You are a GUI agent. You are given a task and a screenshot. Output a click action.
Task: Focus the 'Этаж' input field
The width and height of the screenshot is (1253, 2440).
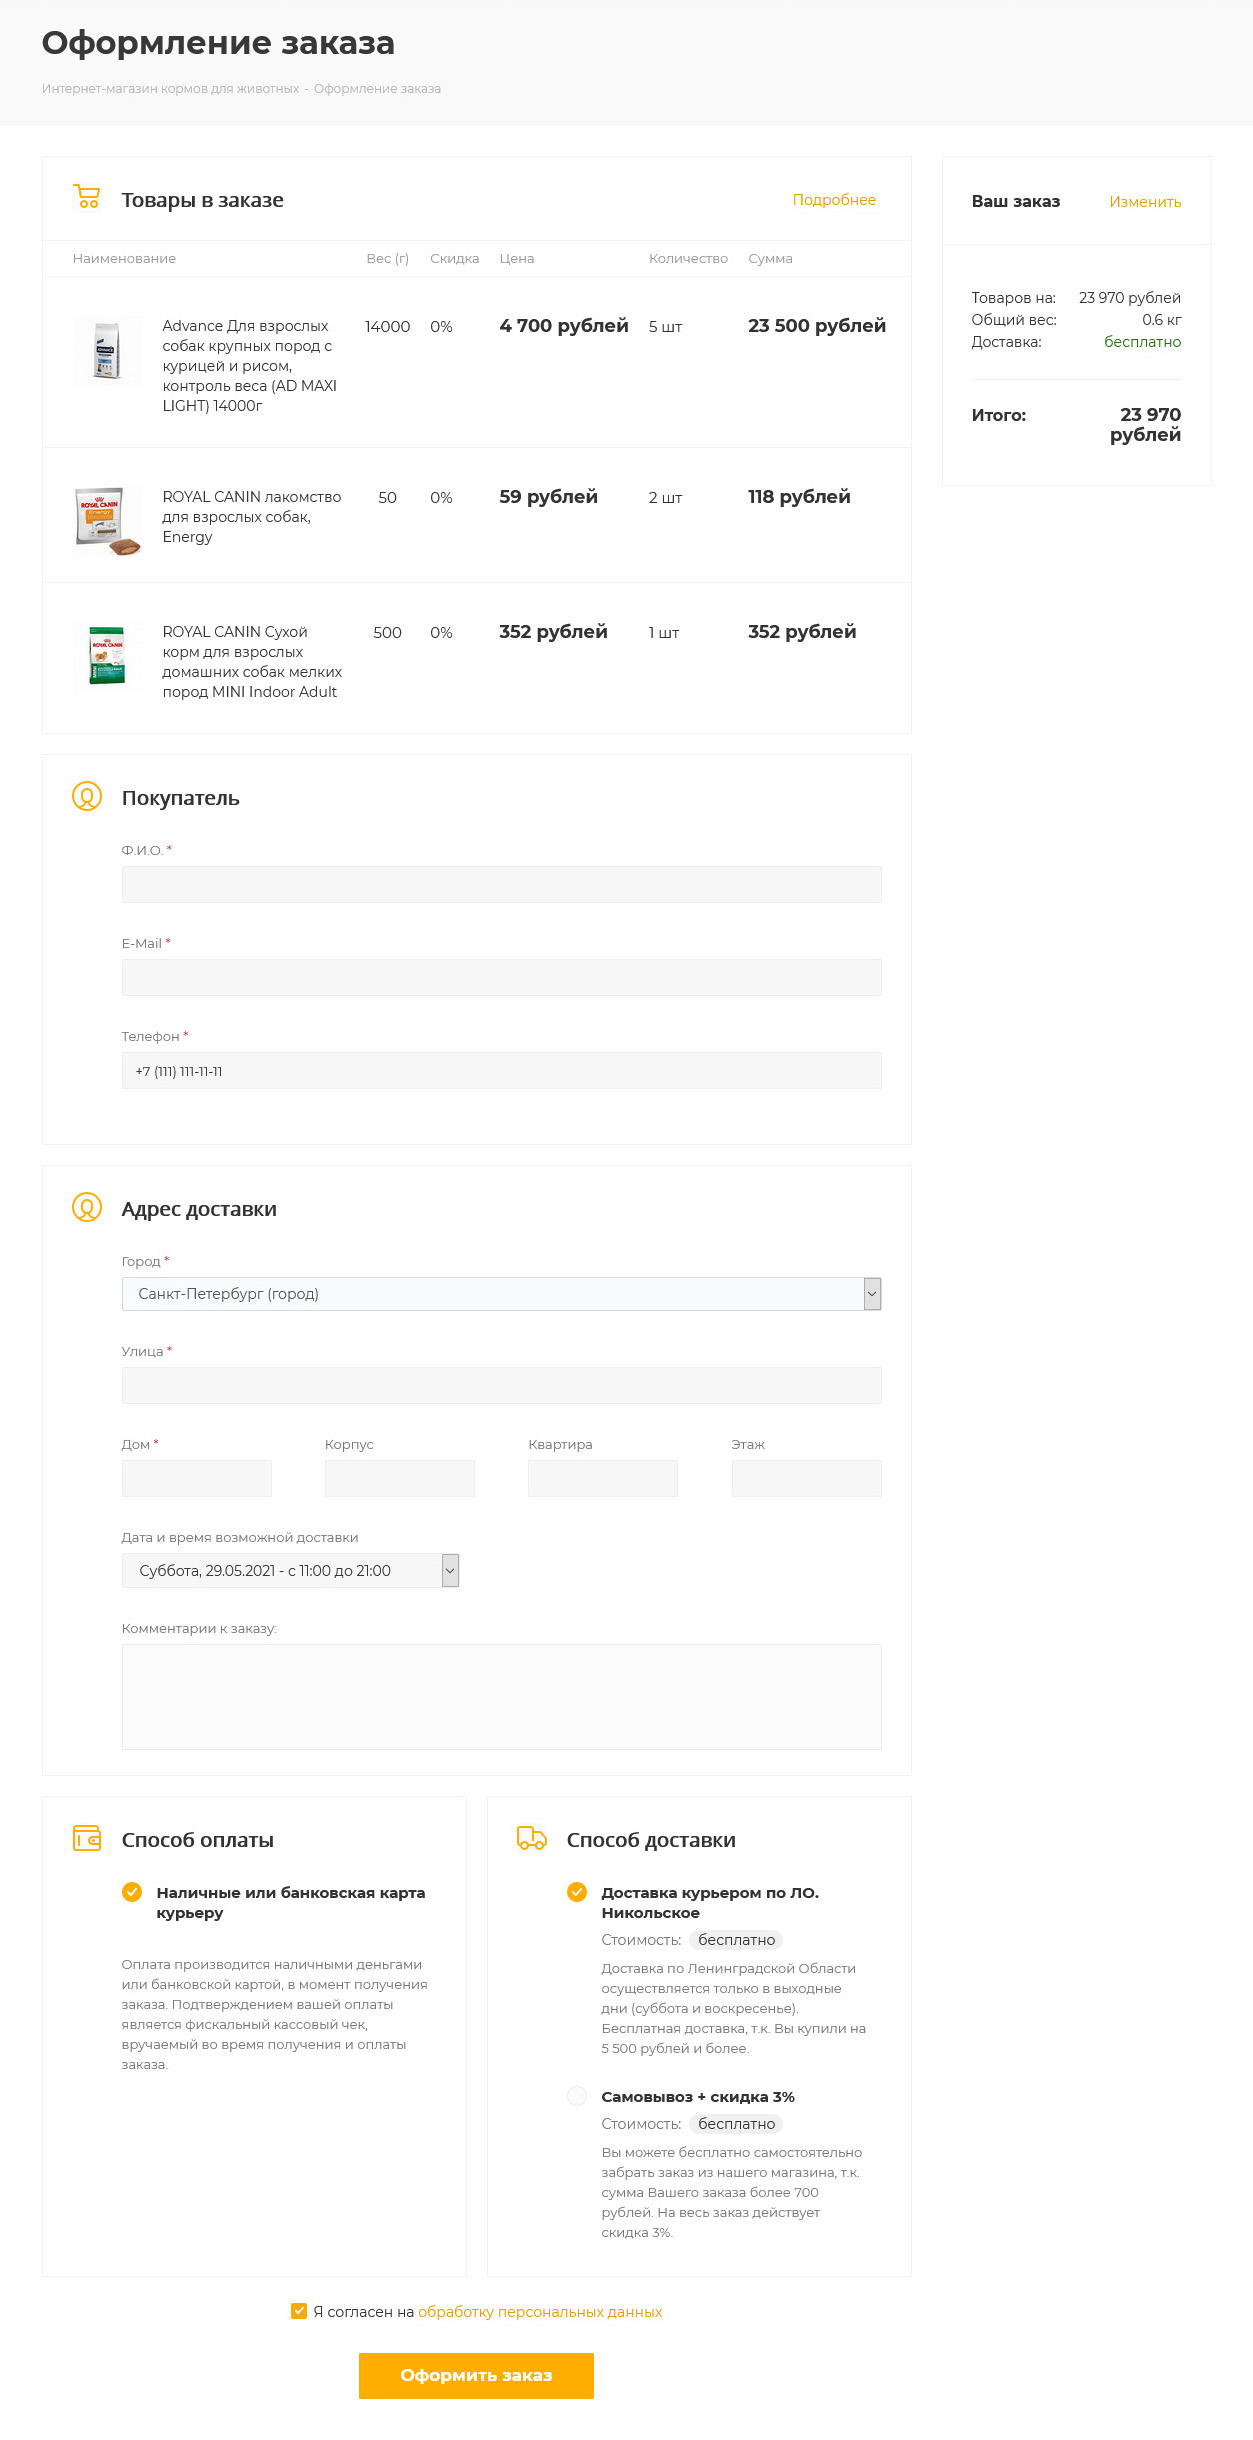pyautogui.click(x=807, y=1478)
